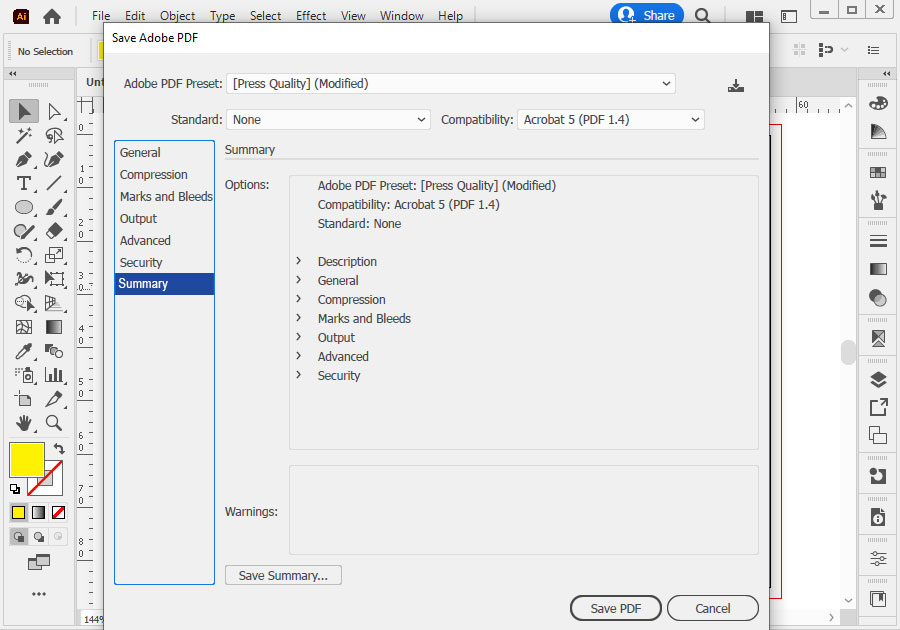Select the Perspective Grid tool

tap(54, 302)
